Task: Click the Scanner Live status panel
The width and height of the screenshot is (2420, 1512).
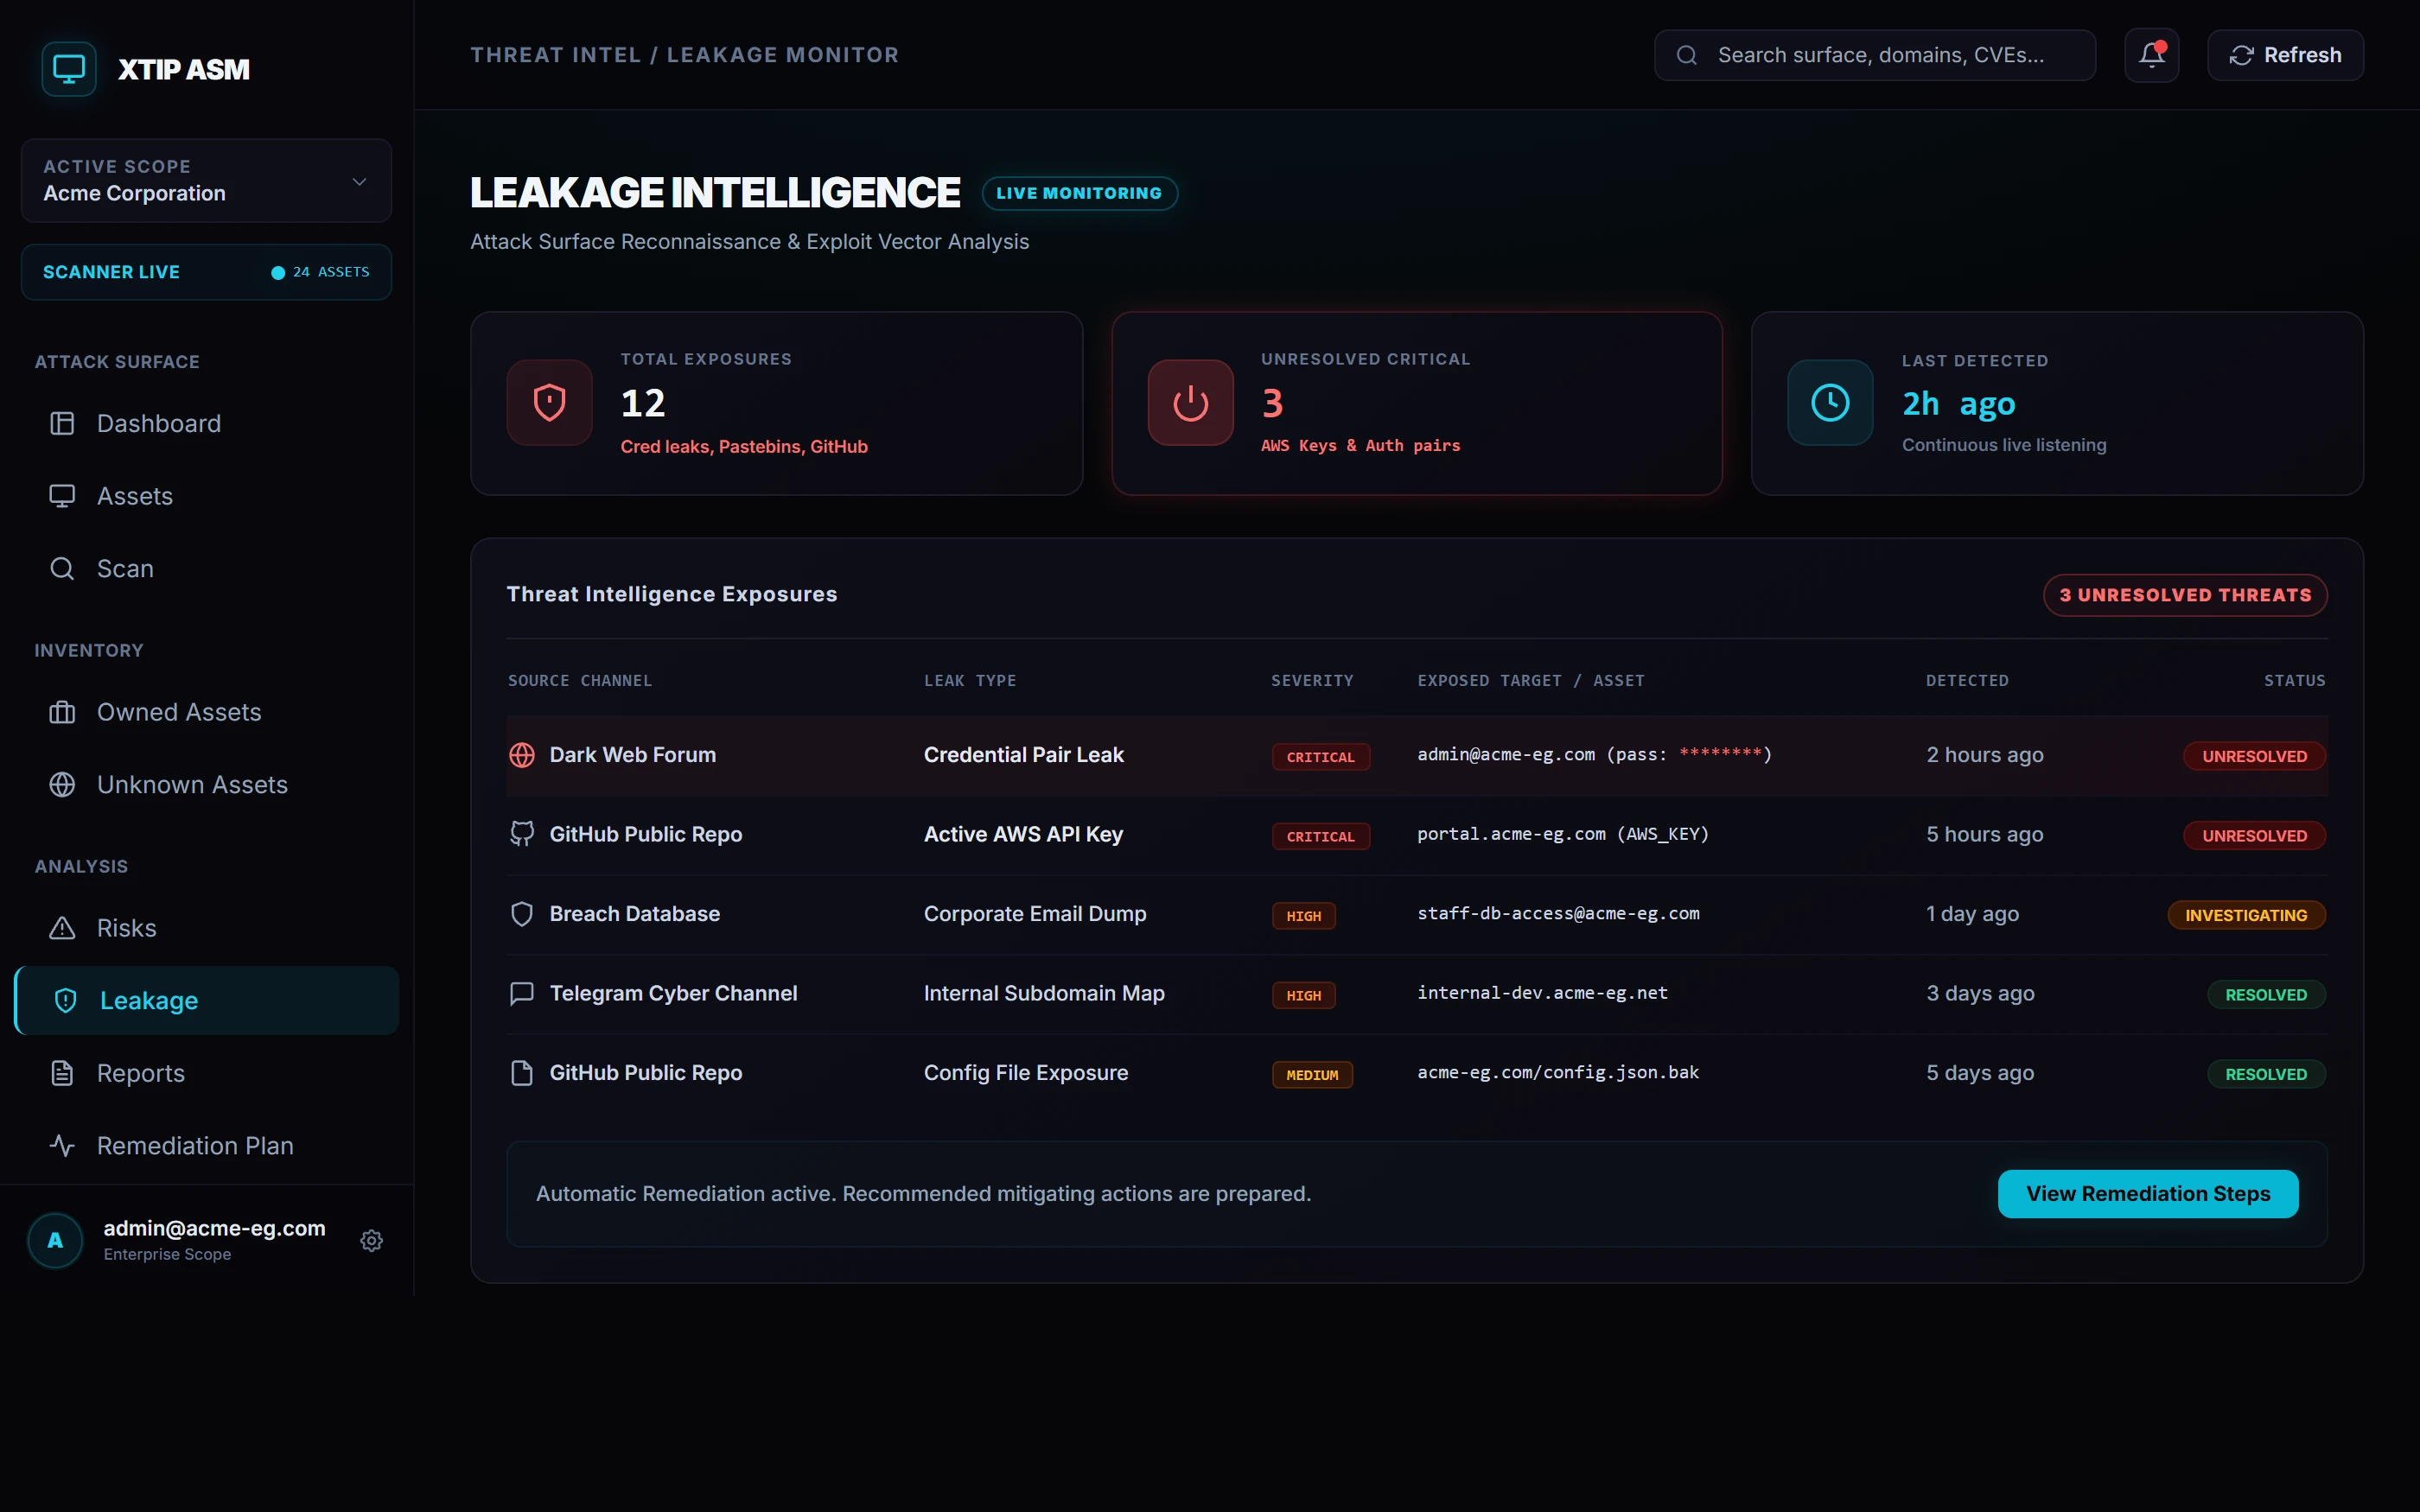Action: point(206,272)
